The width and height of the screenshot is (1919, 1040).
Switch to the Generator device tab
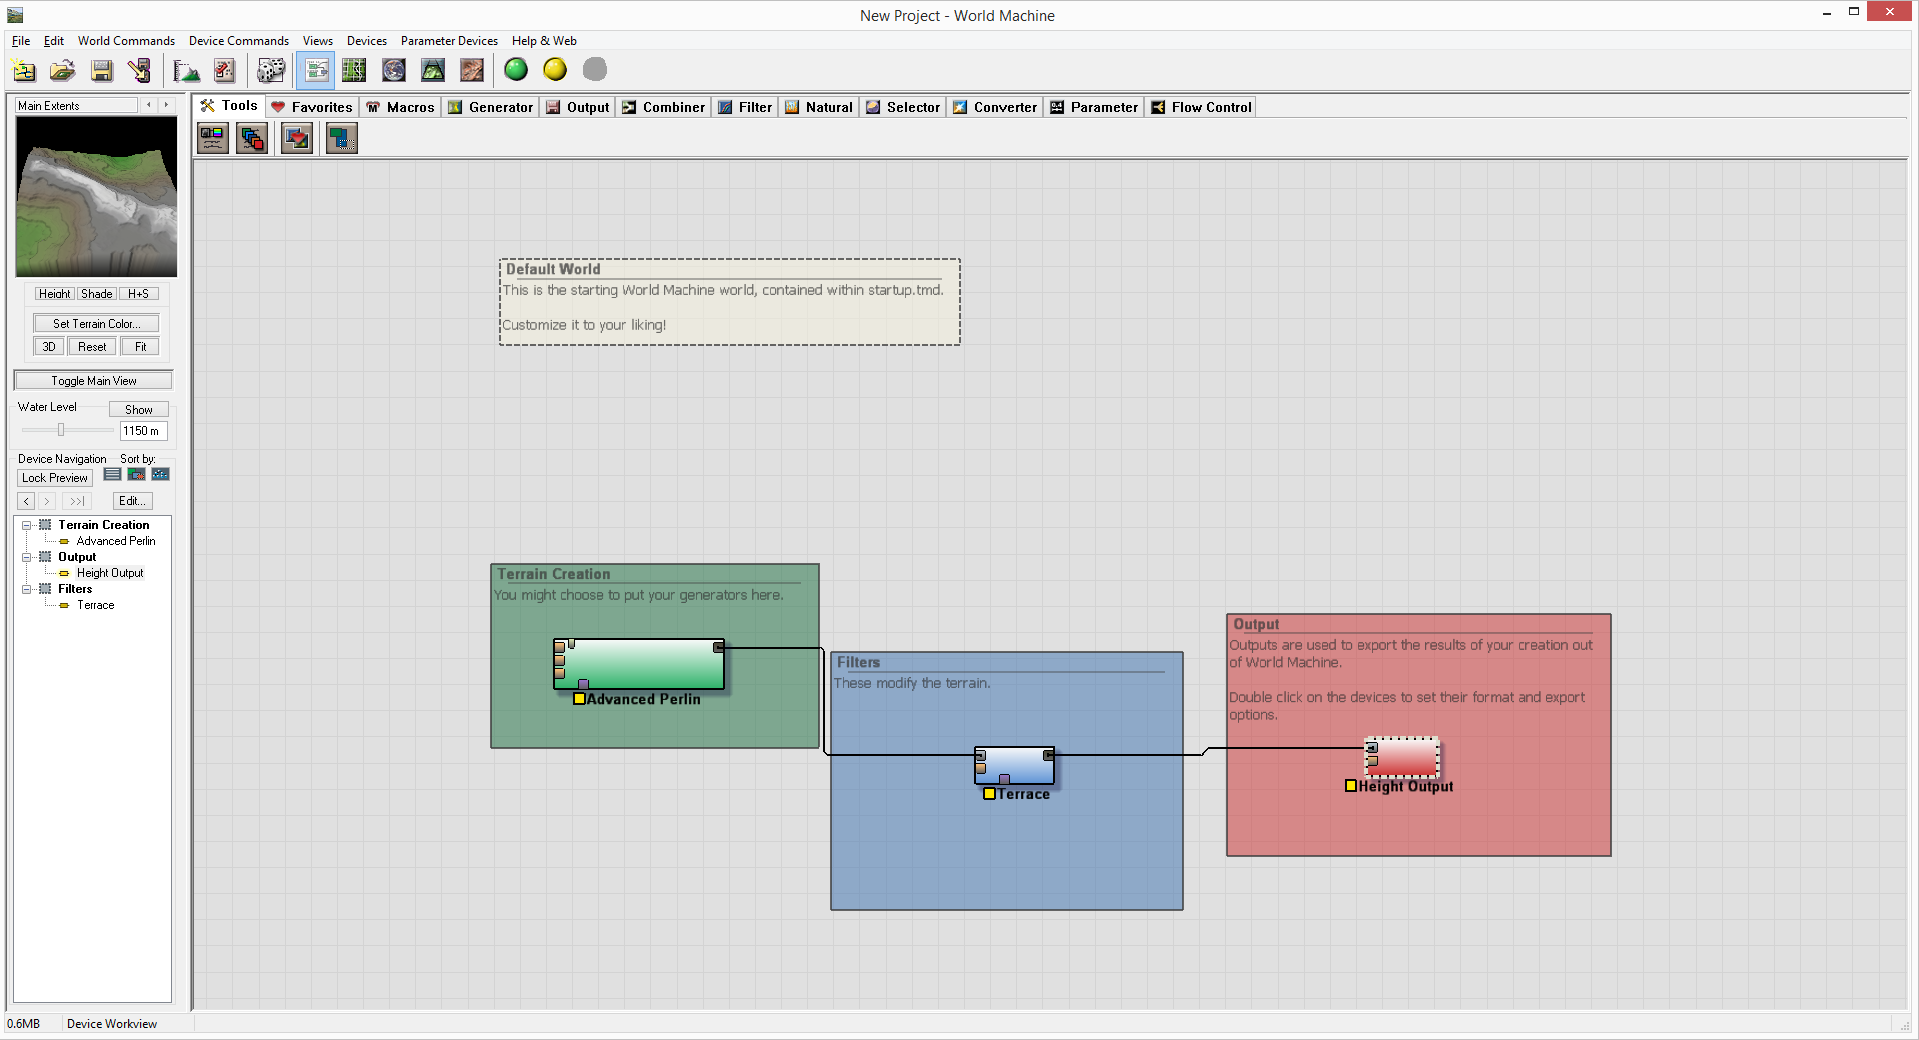(491, 107)
